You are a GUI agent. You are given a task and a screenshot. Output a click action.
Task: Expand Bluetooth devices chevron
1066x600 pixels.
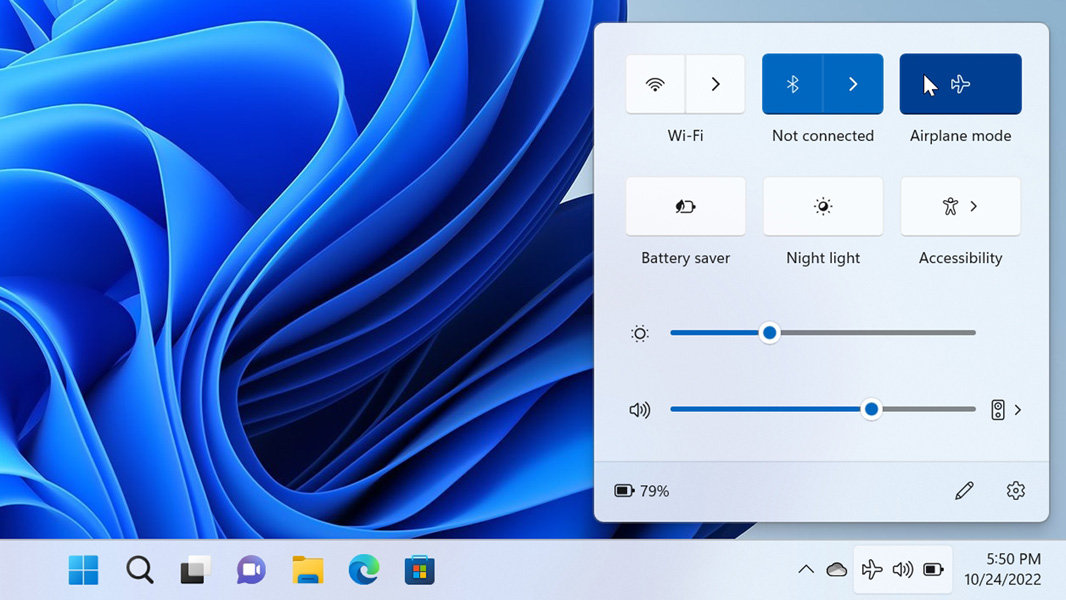(x=853, y=84)
